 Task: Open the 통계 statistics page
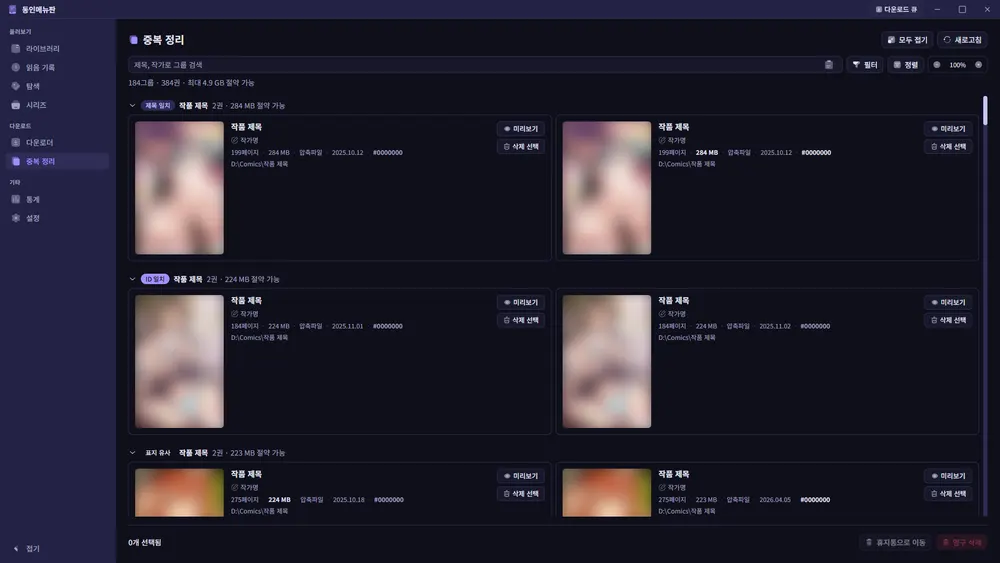coord(57,199)
